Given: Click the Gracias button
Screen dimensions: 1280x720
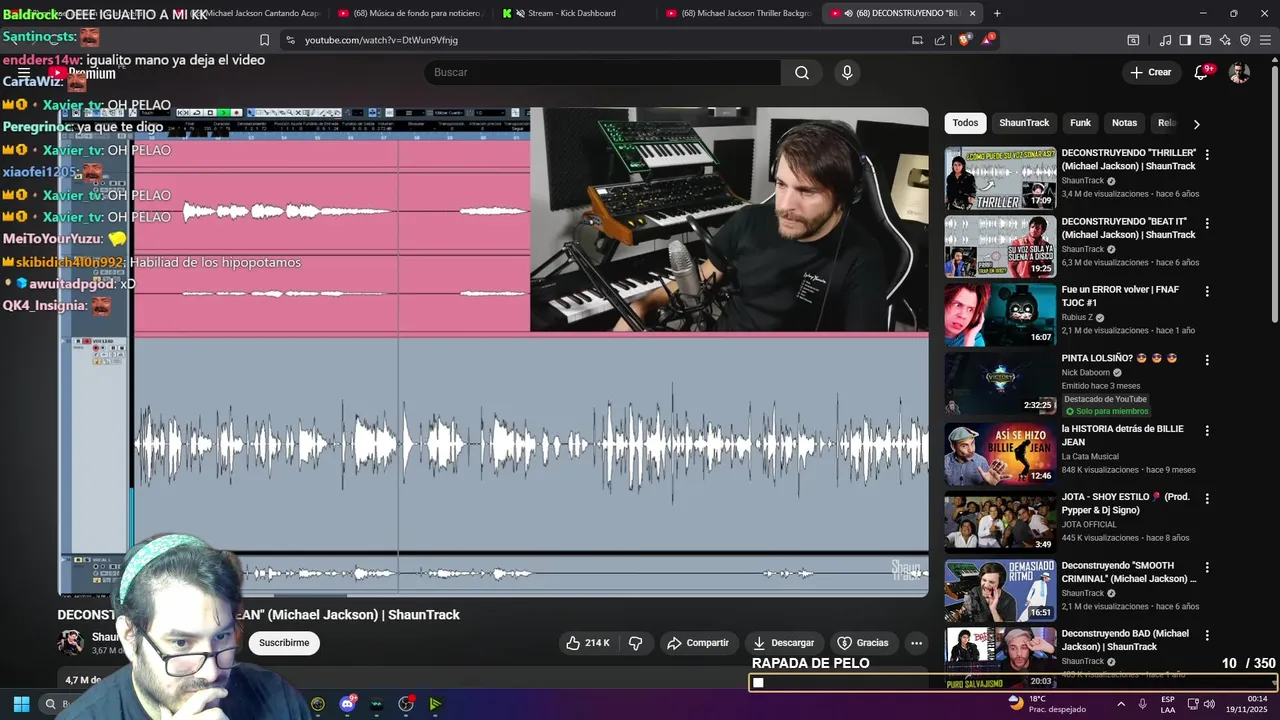Looking at the screenshot, I should (863, 643).
